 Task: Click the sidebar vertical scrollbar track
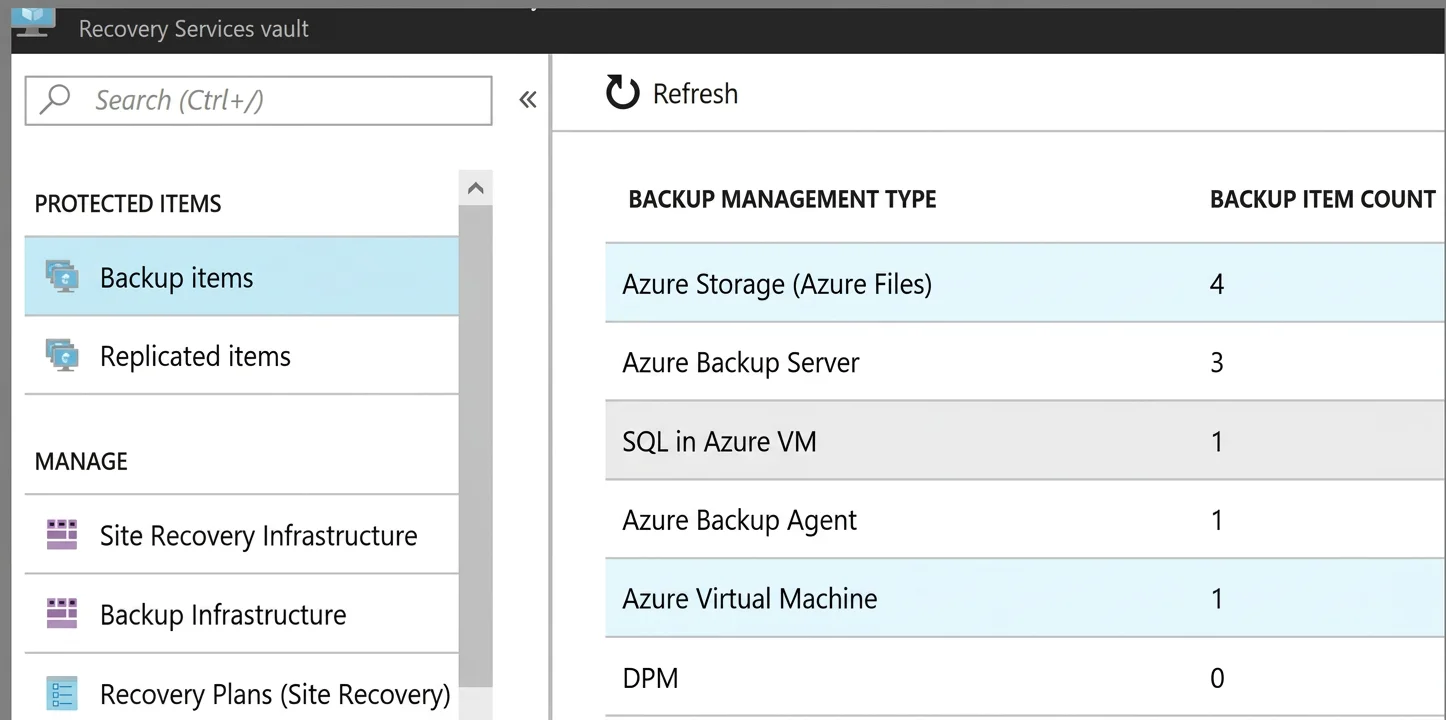(x=476, y=447)
